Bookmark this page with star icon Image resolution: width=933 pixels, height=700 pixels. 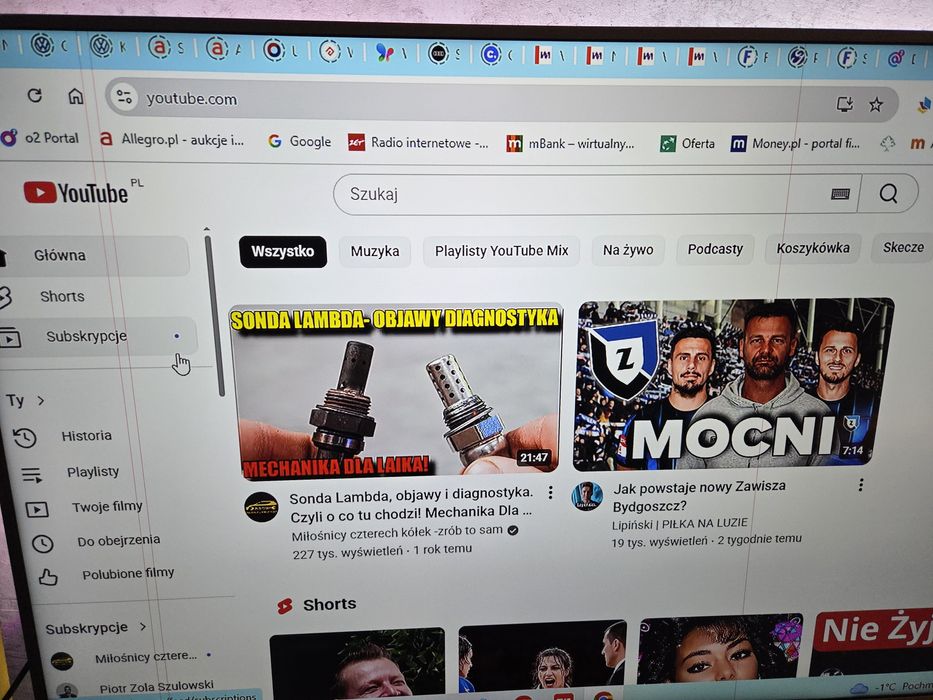[x=875, y=105]
